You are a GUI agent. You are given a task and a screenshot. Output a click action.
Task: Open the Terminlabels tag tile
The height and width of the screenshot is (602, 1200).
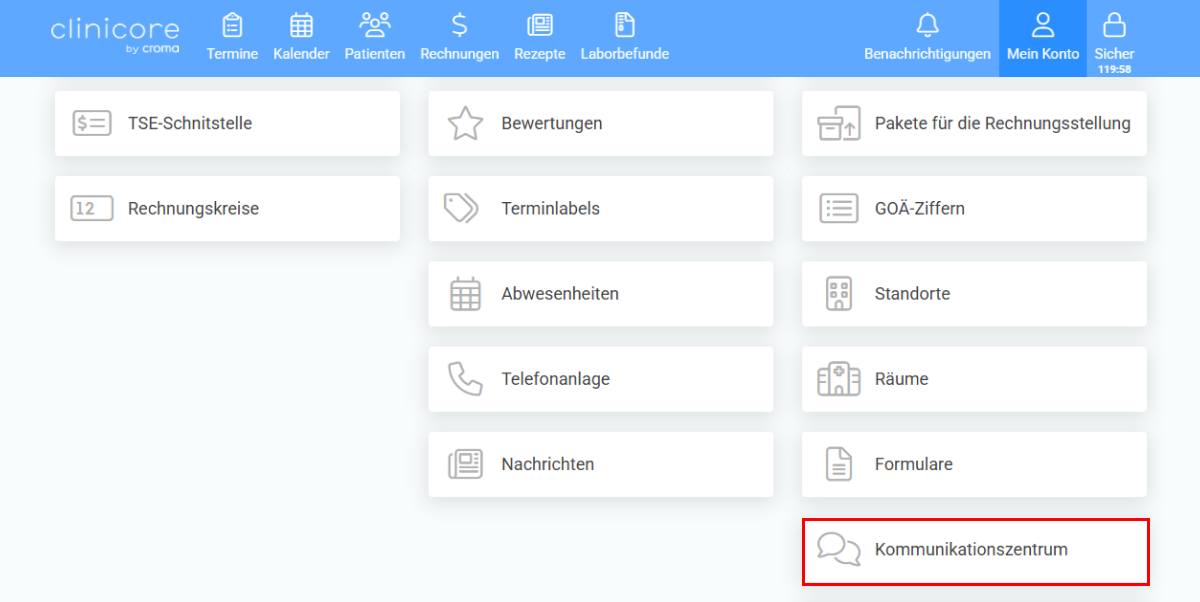pos(601,208)
